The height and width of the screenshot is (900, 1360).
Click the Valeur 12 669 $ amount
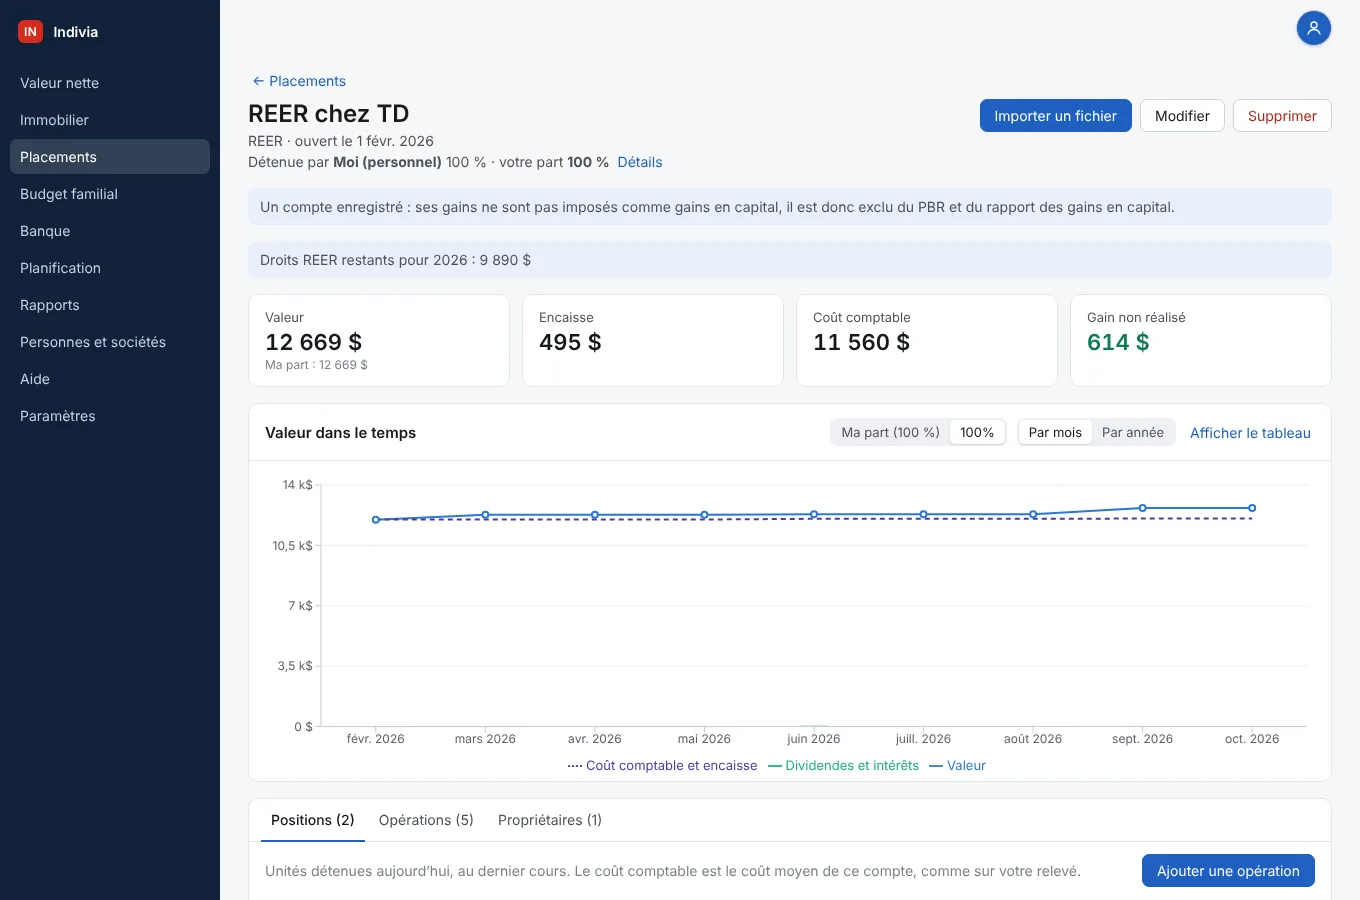coord(314,342)
